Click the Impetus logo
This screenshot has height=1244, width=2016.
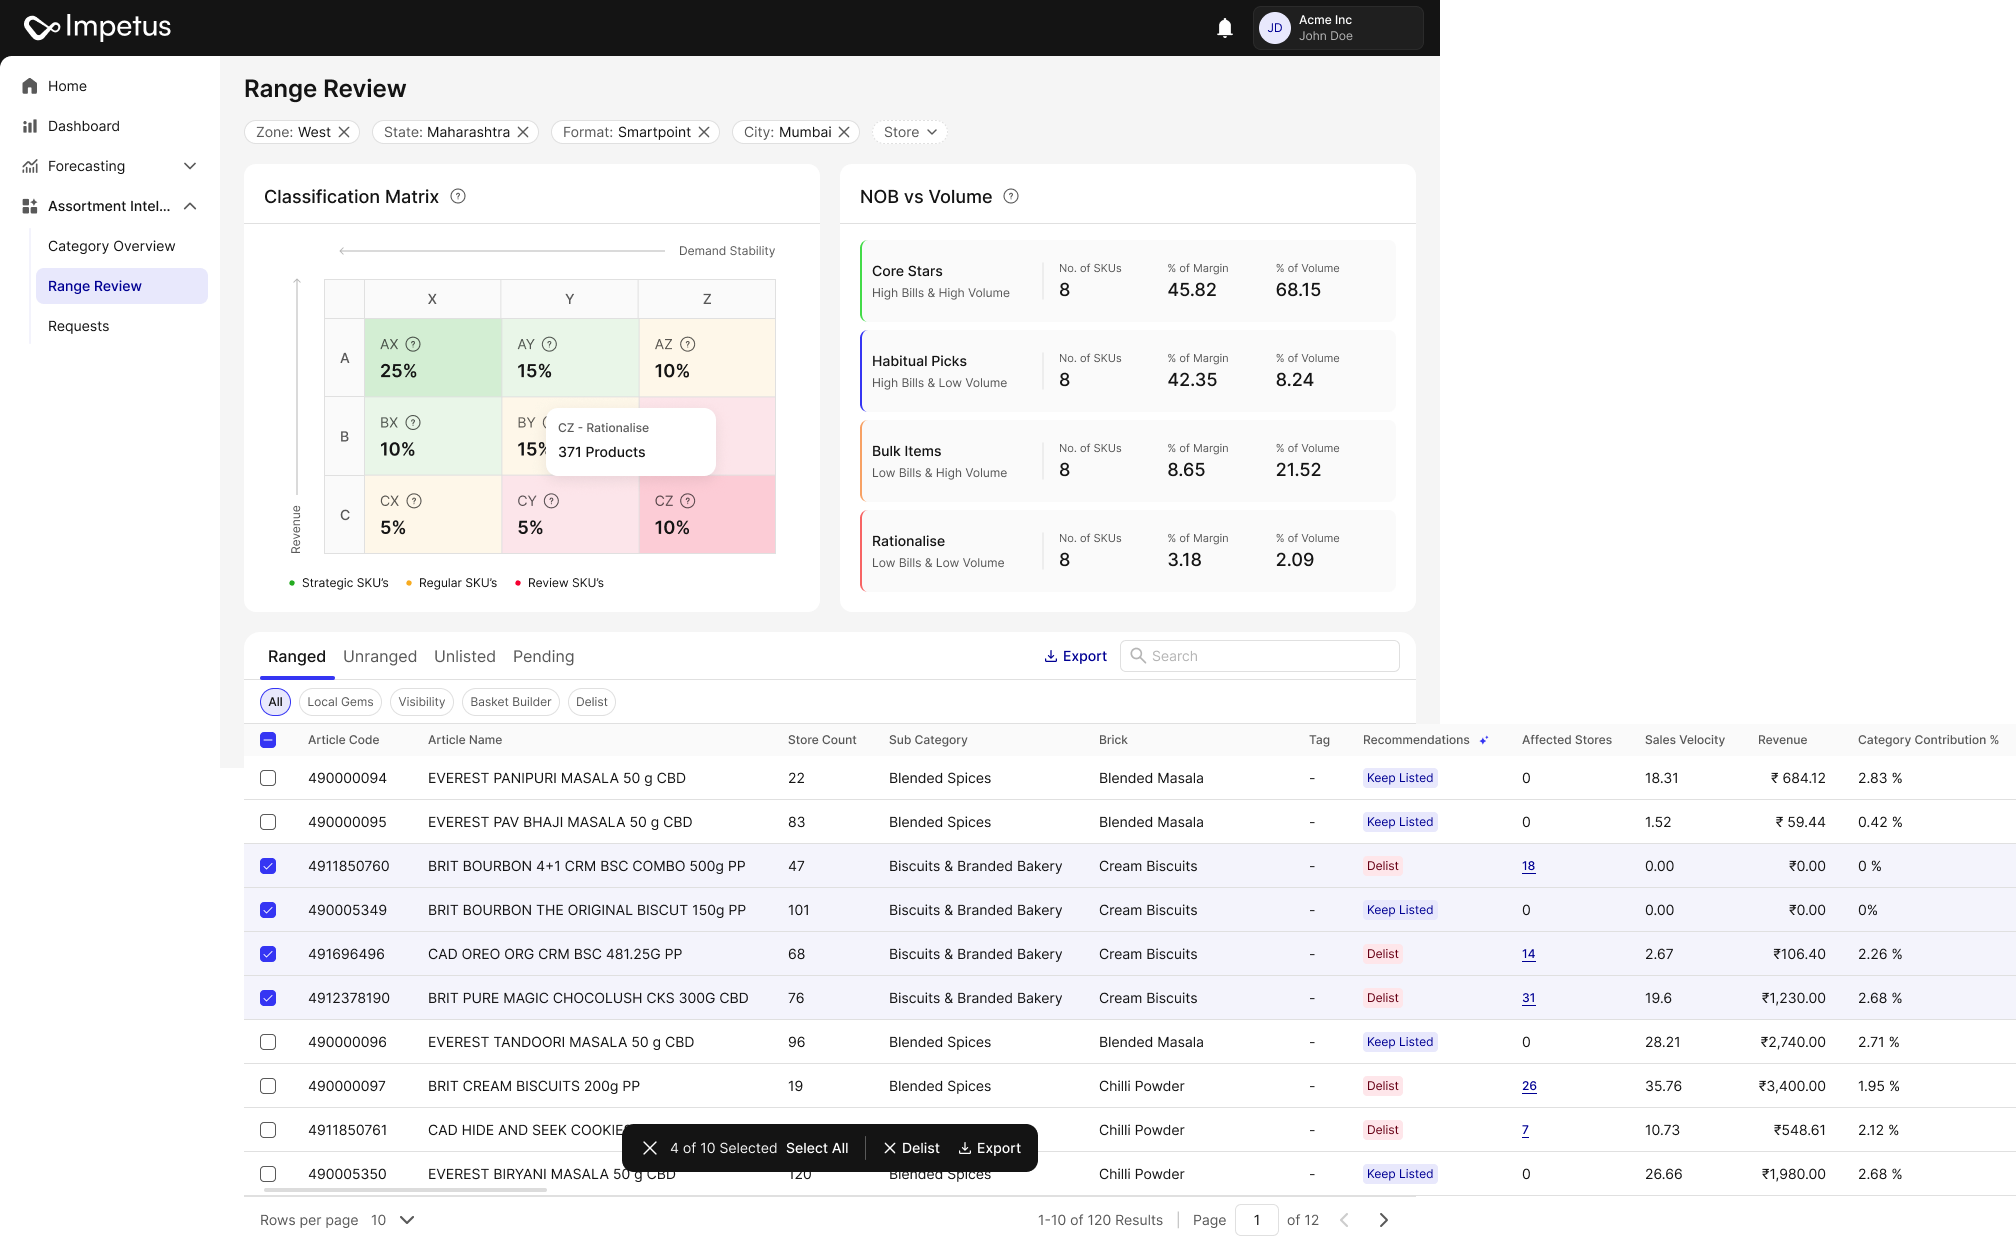[97, 27]
